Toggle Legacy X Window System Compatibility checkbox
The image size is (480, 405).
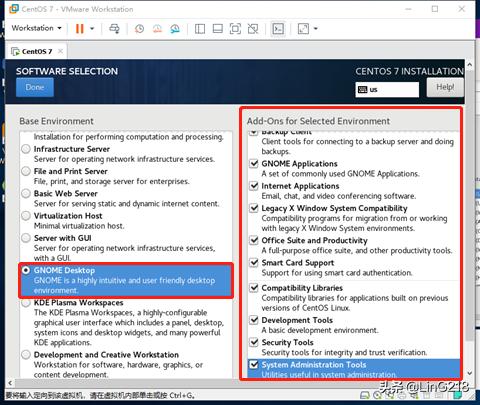254,208
